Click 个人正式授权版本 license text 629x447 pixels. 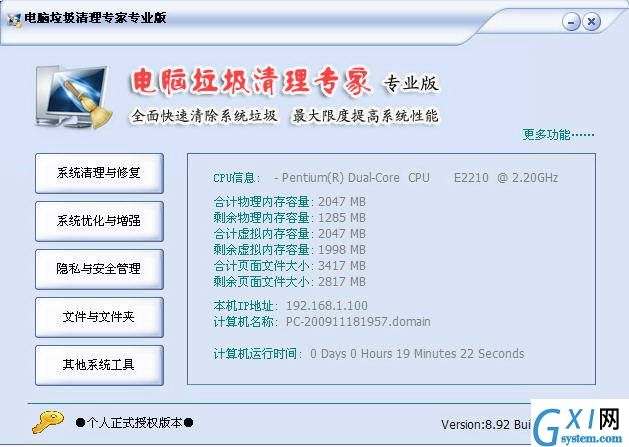[x=134, y=423]
